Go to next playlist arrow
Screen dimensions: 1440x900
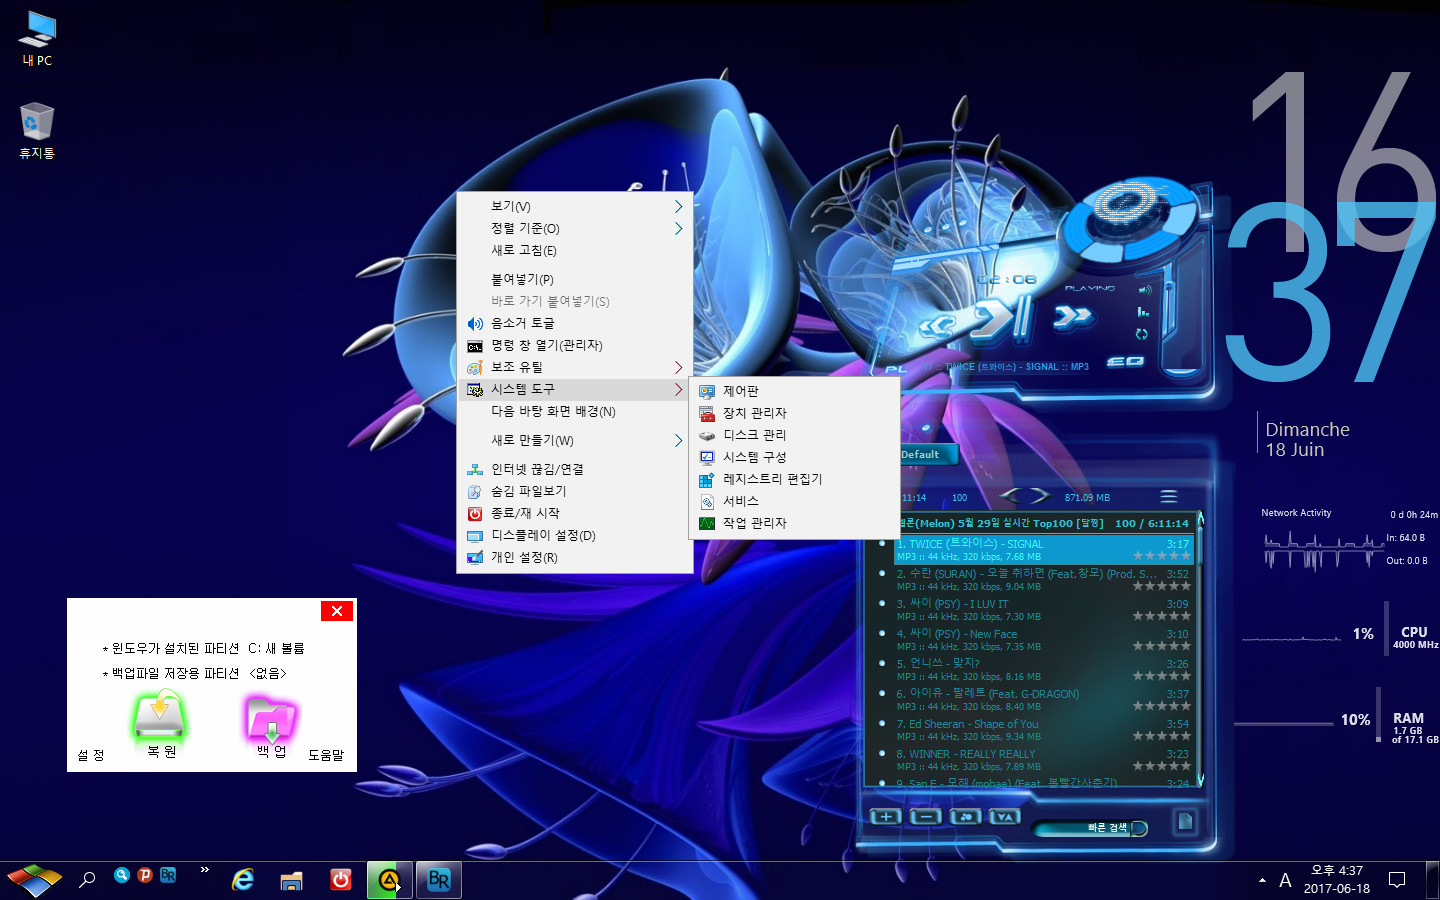pos(1040,495)
